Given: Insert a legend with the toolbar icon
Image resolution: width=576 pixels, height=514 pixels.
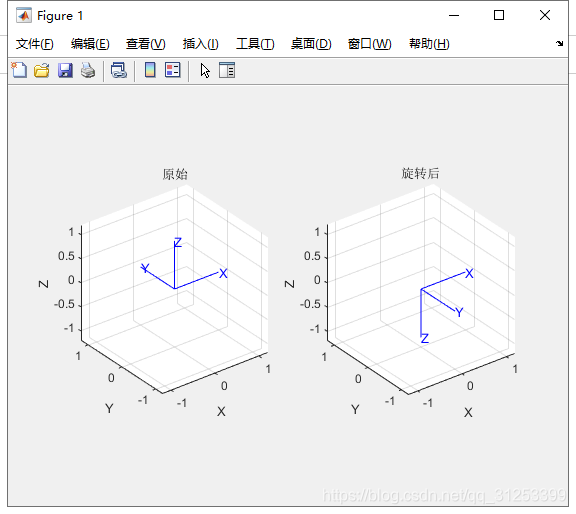Looking at the screenshot, I should pos(173,70).
